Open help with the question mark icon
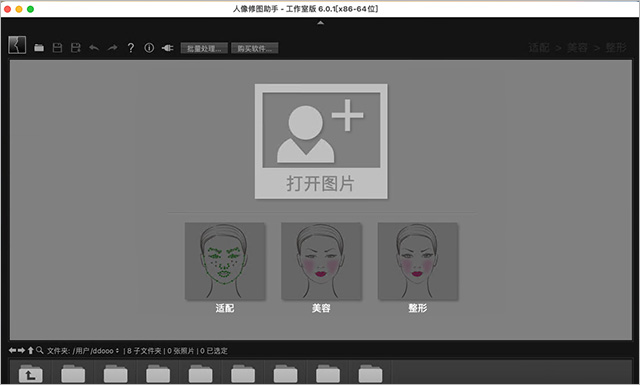The image size is (640, 385). coord(131,48)
